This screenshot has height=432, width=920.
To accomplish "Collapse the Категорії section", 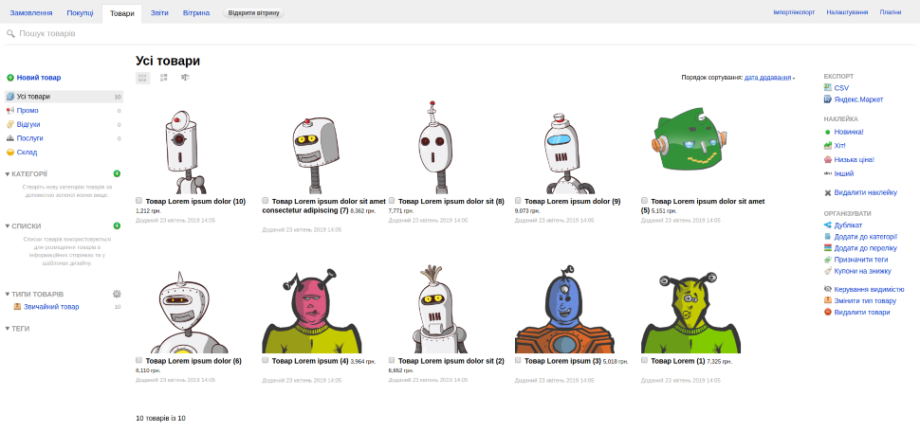I will point(8,174).
